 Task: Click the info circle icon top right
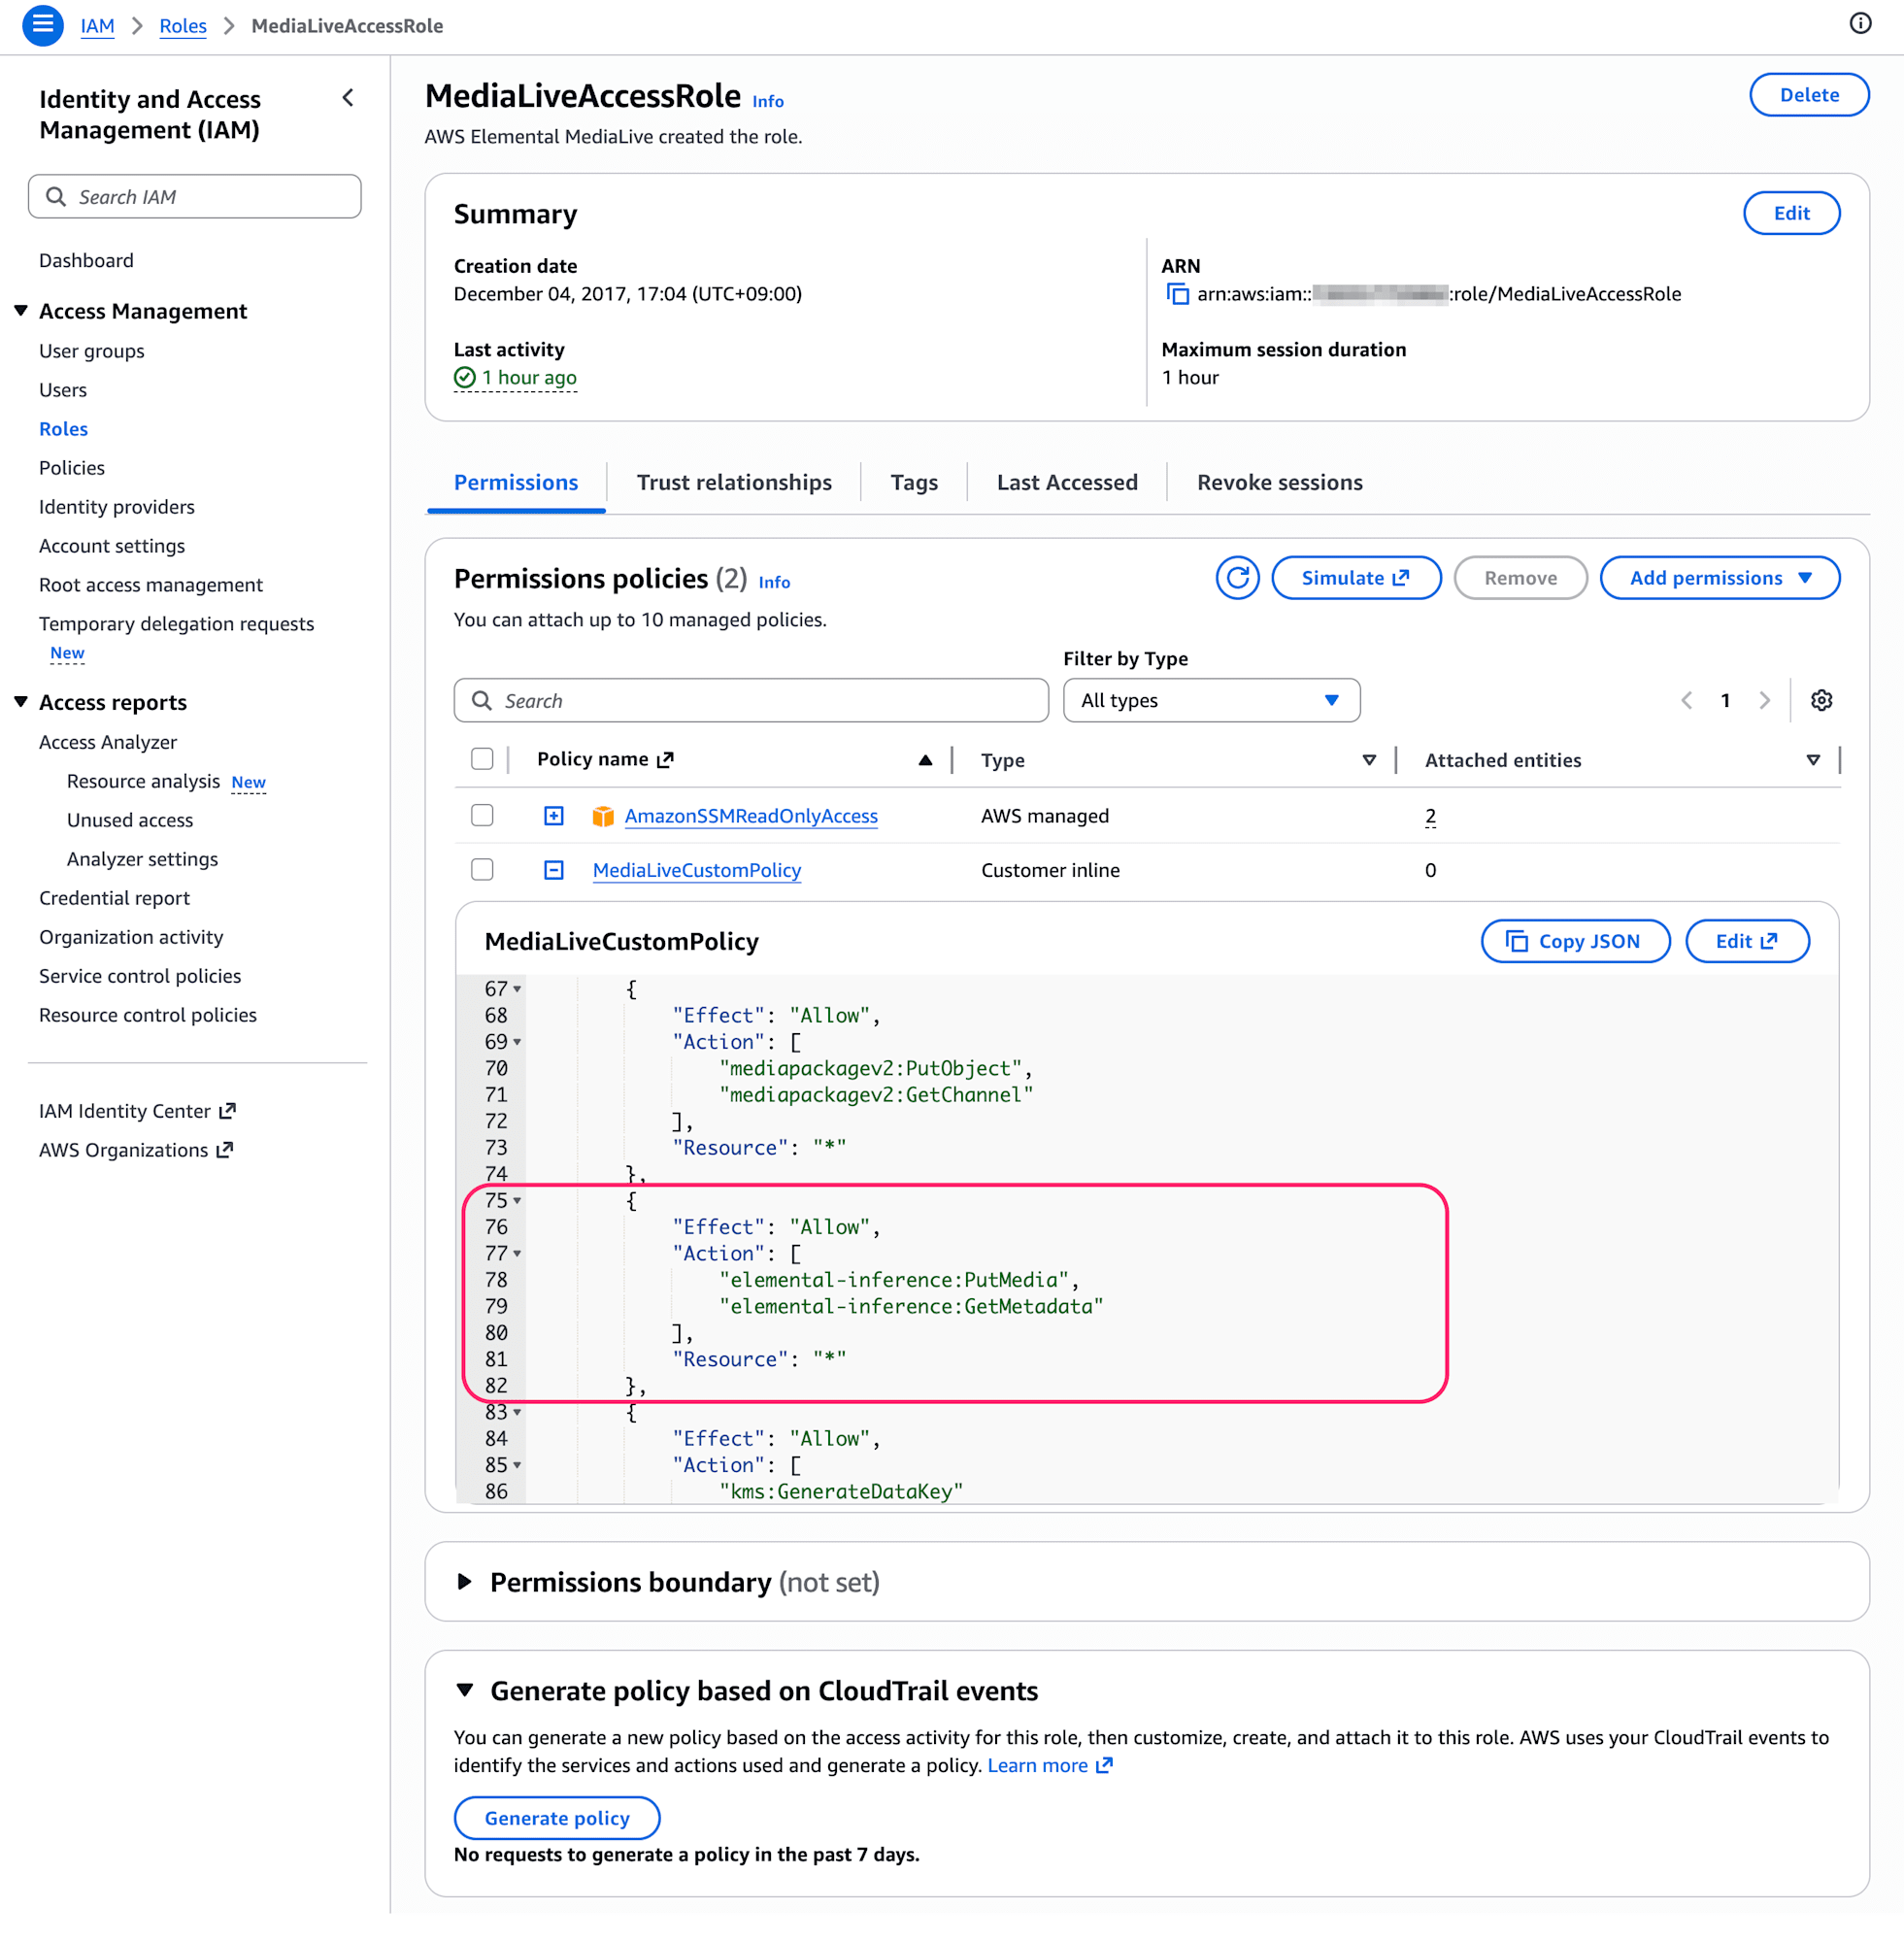tap(1859, 24)
